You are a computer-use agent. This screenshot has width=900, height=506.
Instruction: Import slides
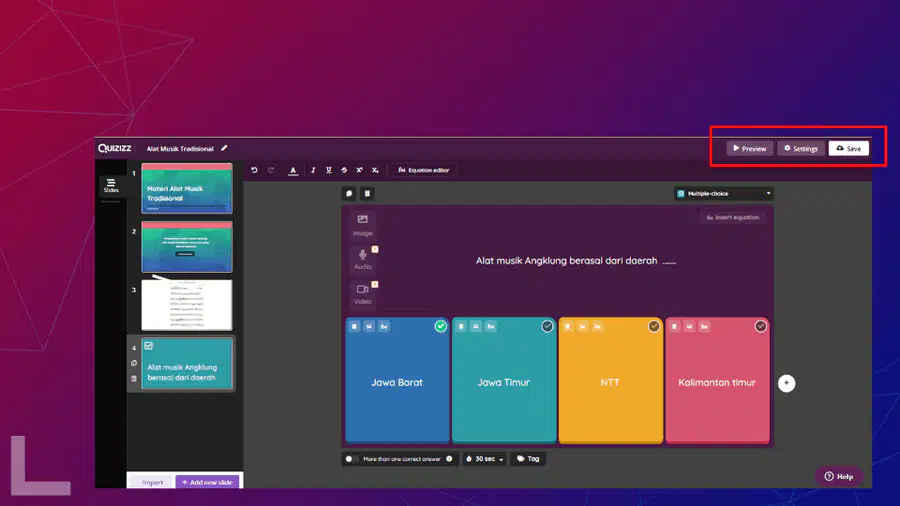coord(152,482)
